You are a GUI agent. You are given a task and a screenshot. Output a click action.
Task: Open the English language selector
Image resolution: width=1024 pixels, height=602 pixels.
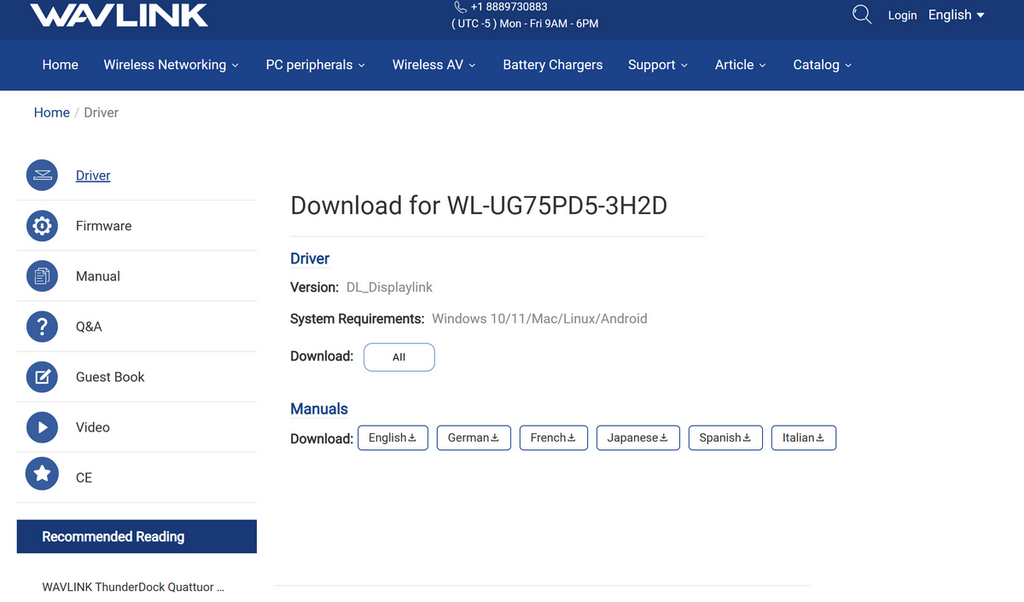click(956, 15)
